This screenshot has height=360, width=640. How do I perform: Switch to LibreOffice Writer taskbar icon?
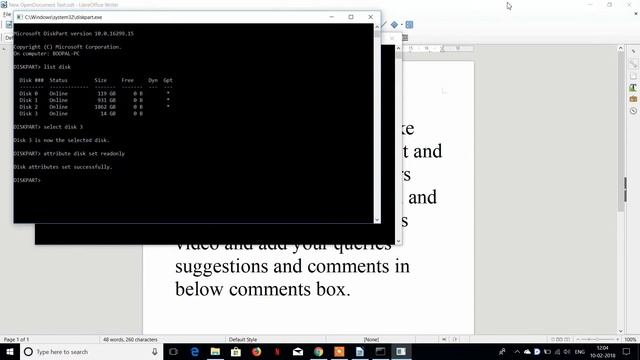[360, 351]
